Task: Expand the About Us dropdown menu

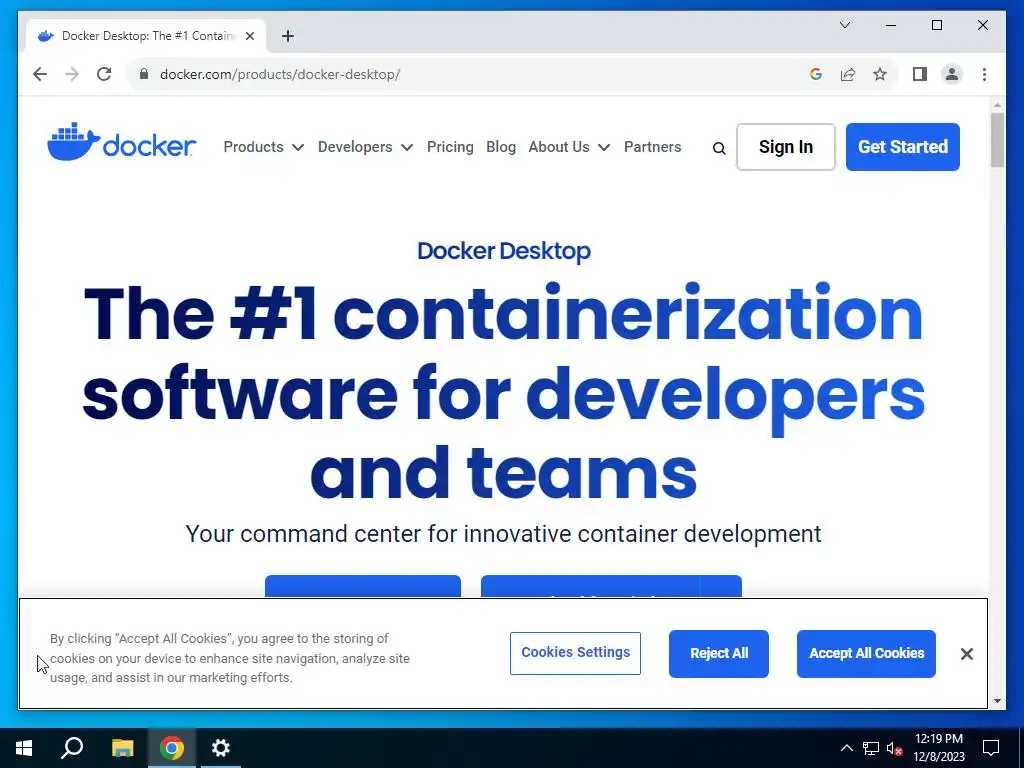Action: point(569,147)
